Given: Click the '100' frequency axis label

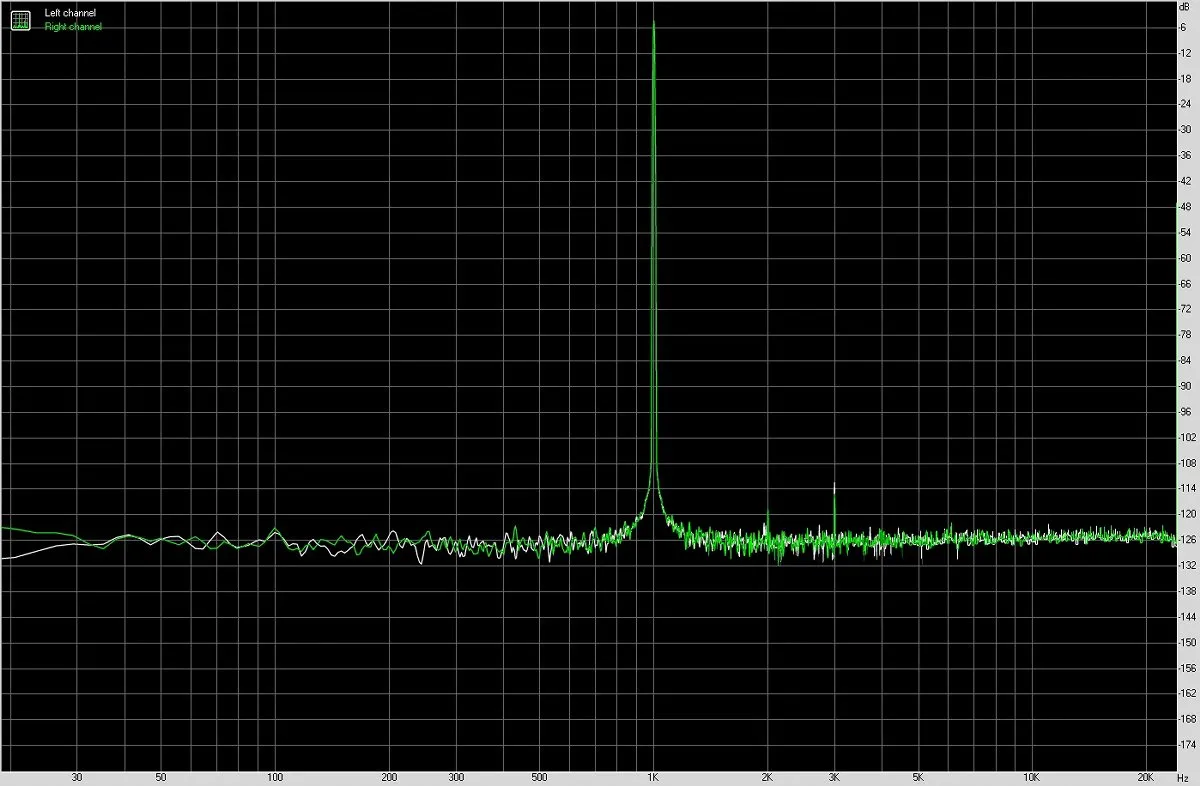Looking at the screenshot, I should tap(276, 777).
